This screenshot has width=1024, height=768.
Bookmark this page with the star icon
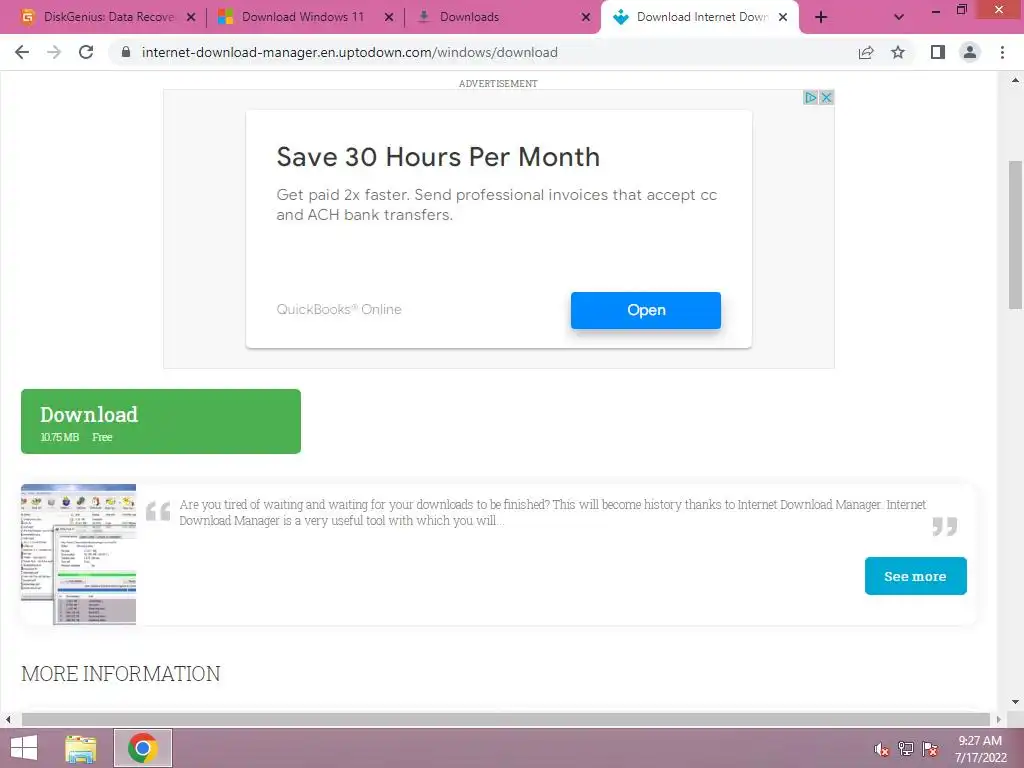[x=898, y=52]
